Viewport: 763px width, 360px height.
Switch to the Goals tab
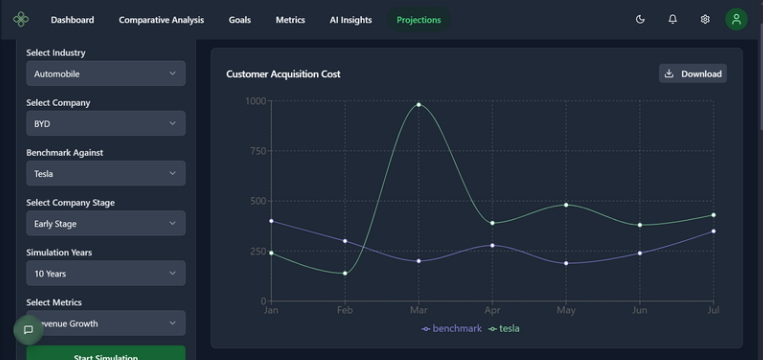(x=240, y=20)
